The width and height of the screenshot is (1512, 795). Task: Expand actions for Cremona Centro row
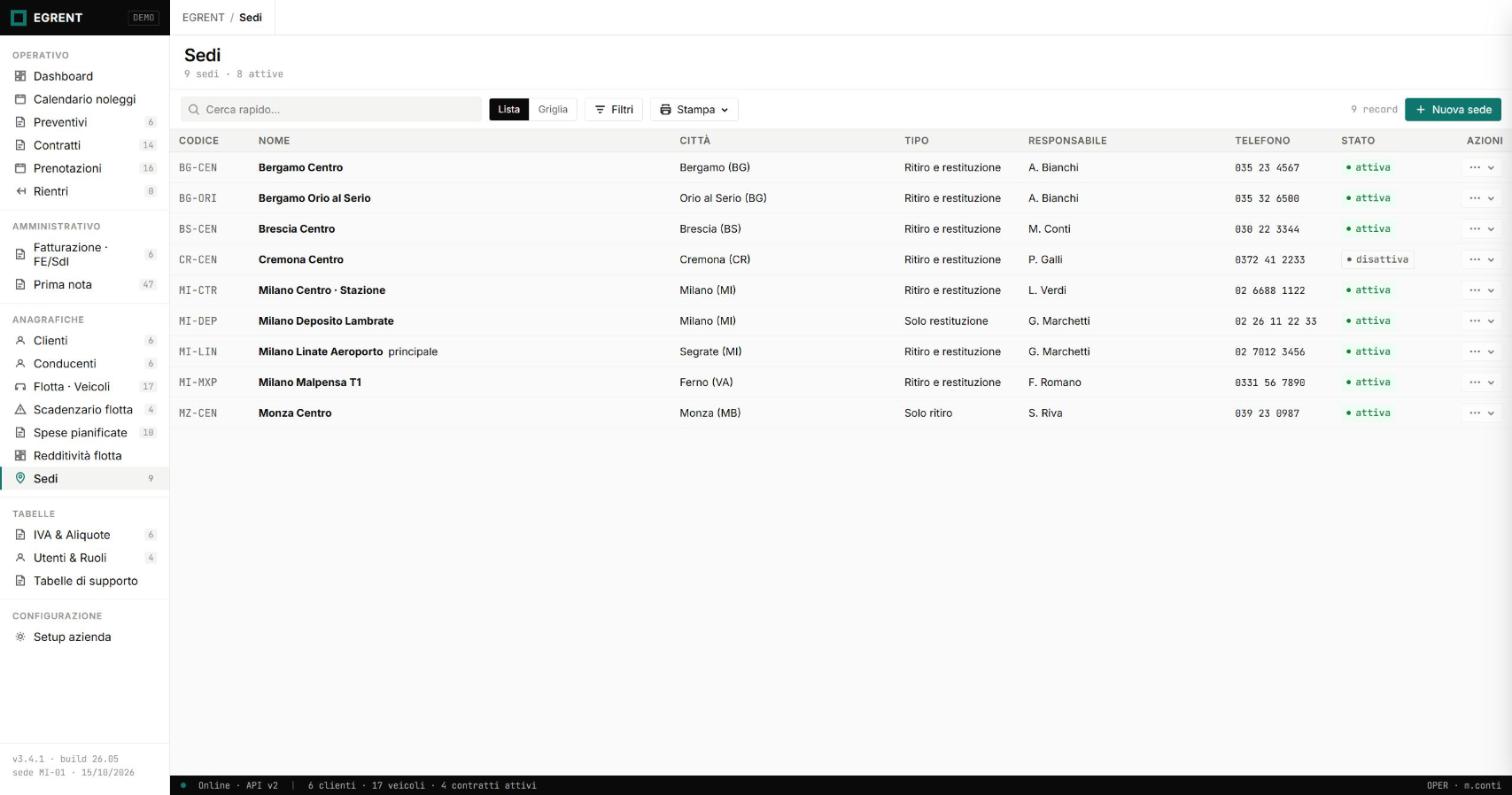[1481, 260]
